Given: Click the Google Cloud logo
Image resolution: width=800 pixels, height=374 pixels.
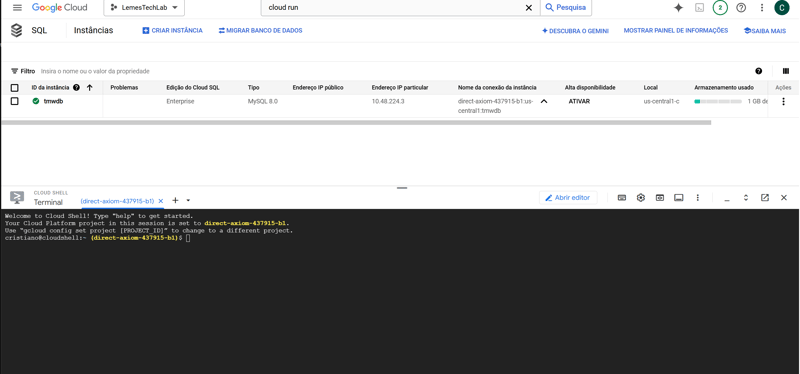Looking at the screenshot, I should point(59,8).
